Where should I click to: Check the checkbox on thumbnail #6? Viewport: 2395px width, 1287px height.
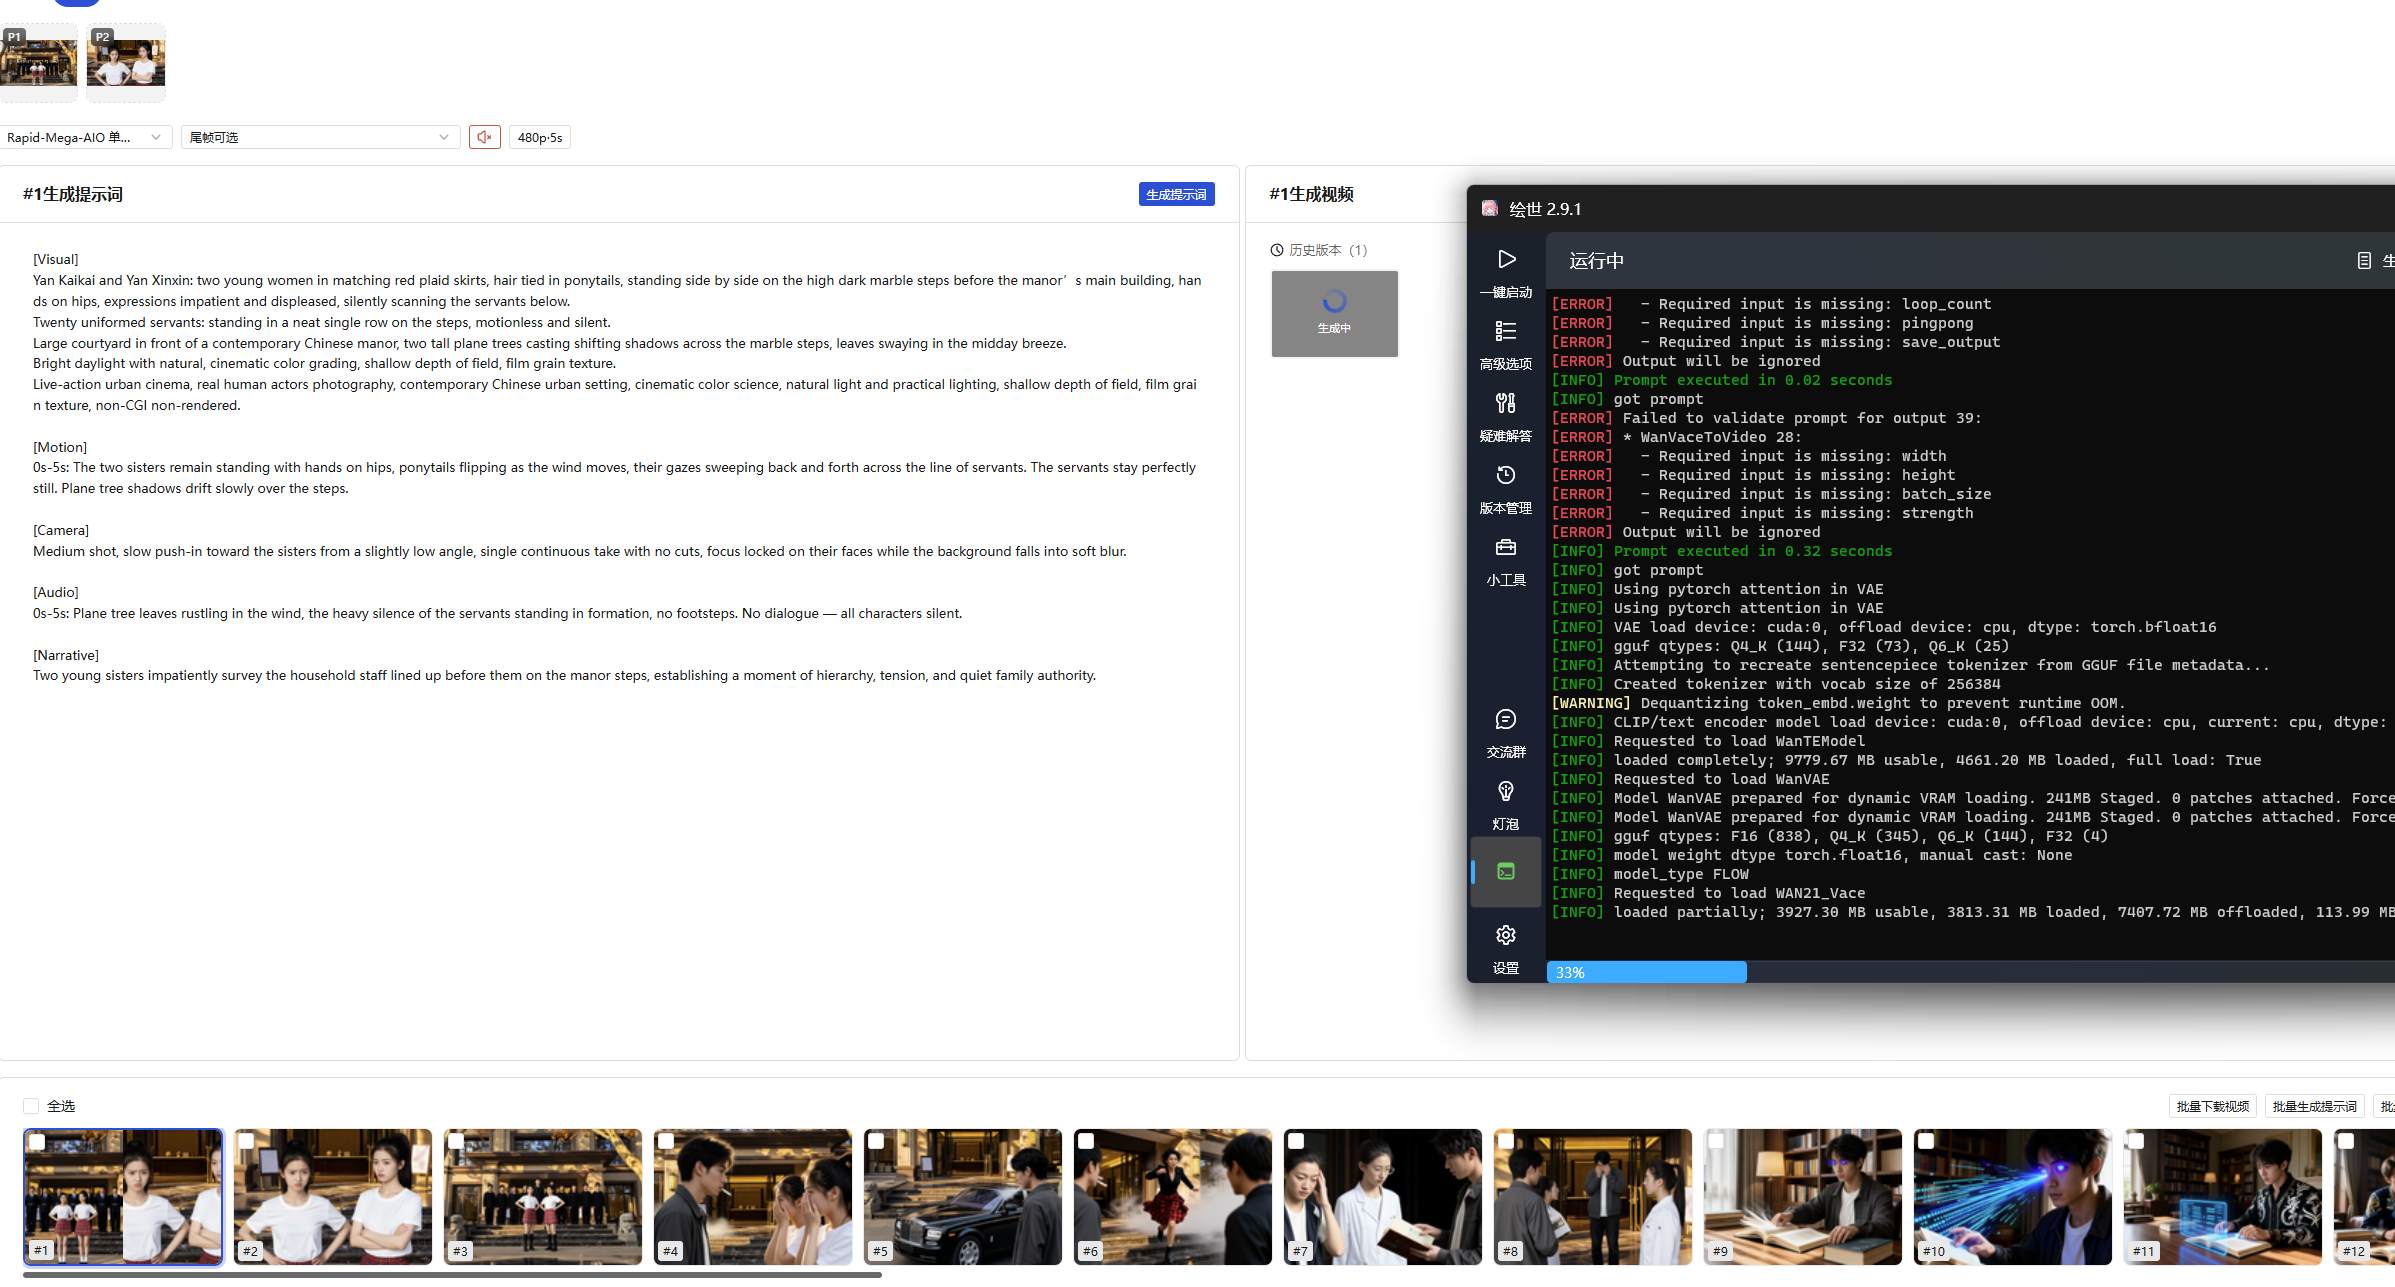tap(1087, 1141)
